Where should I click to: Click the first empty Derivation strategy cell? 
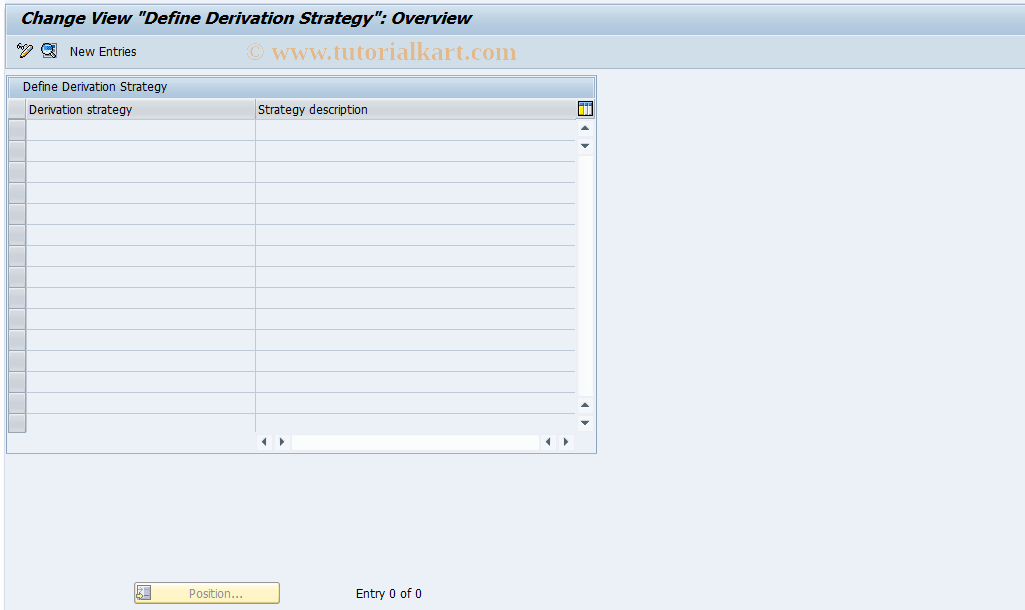click(x=140, y=128)
